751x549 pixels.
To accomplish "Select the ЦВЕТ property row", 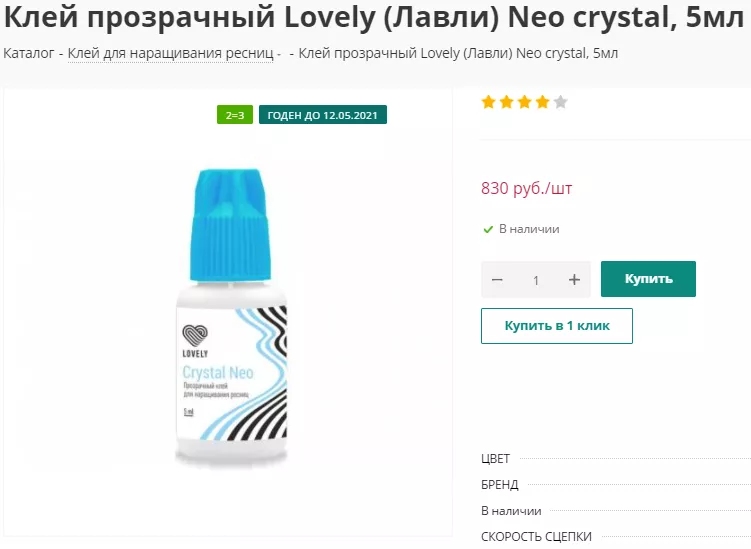I will click(496, 459).
